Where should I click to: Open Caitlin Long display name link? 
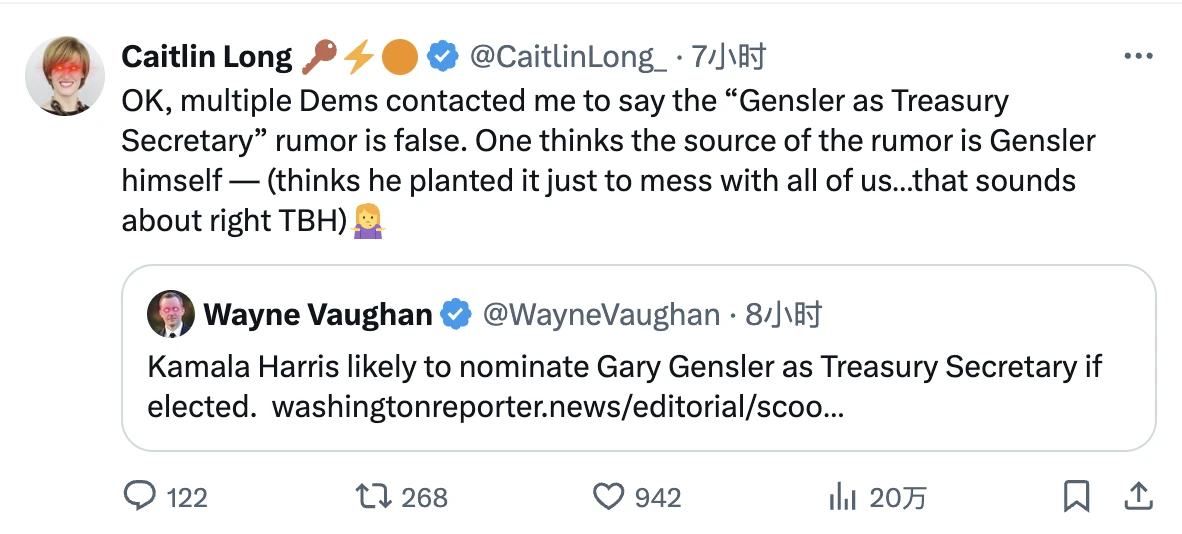click(x=207, y=58)
